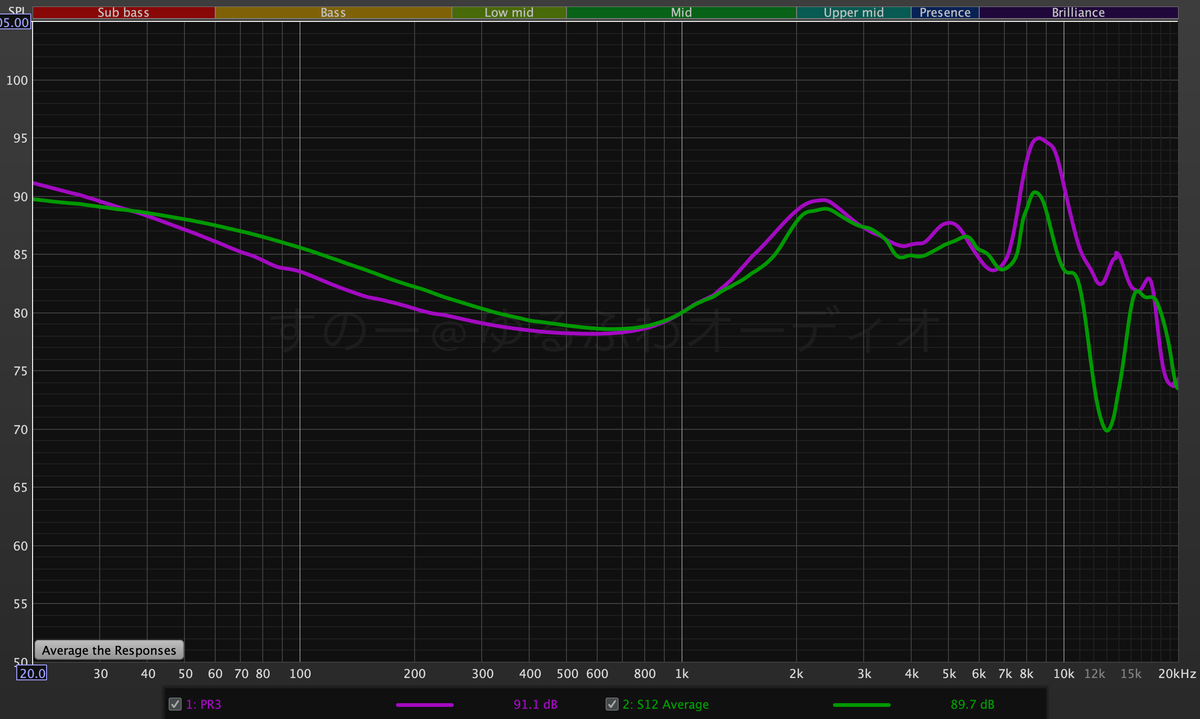This screenshot has width=1200, height=719.
Task: Click the Brilliance band label
Action: coord(1078,13)
